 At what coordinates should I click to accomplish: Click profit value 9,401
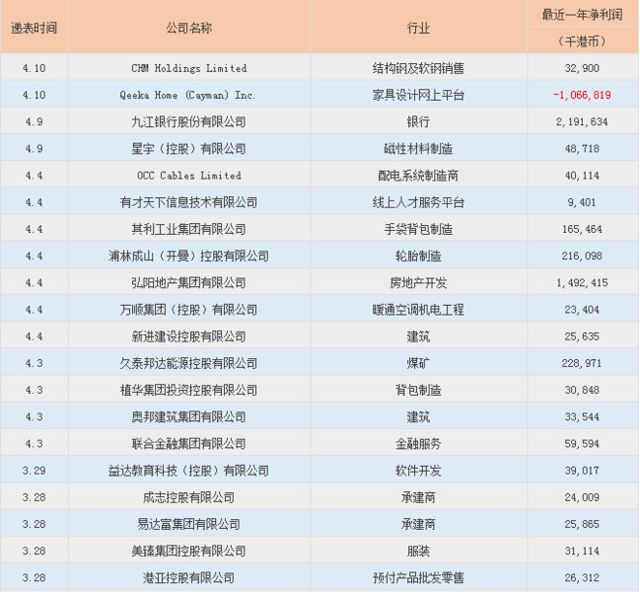tap(582, 202)
